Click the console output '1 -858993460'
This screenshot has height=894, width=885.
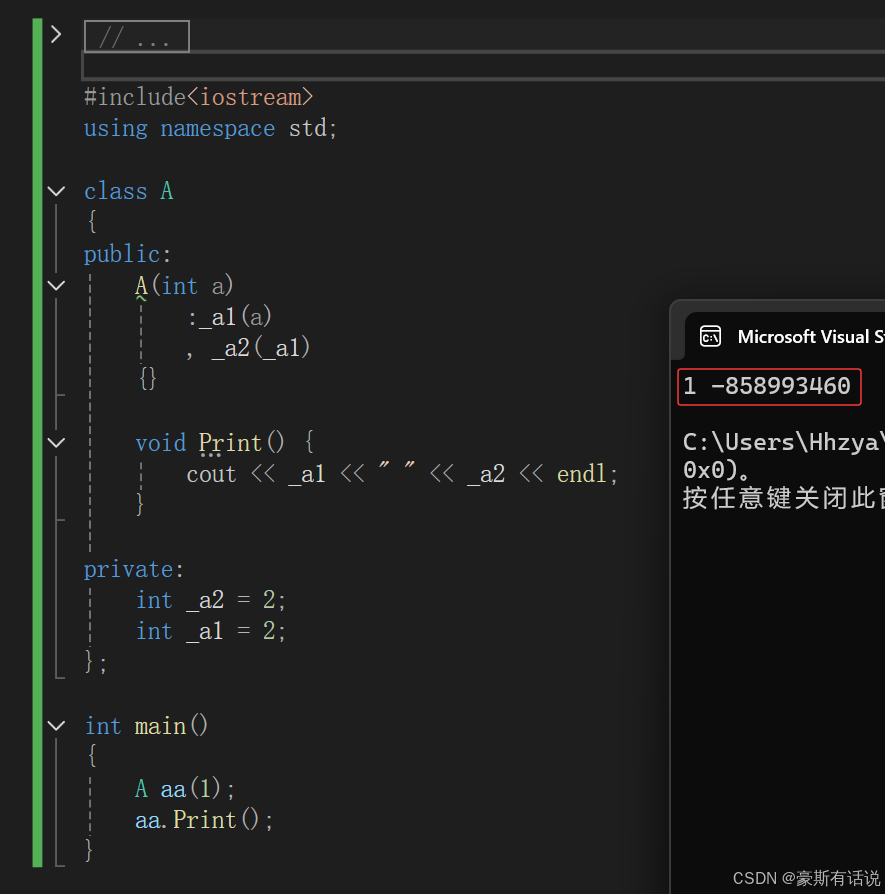click(x=768, y=386)
